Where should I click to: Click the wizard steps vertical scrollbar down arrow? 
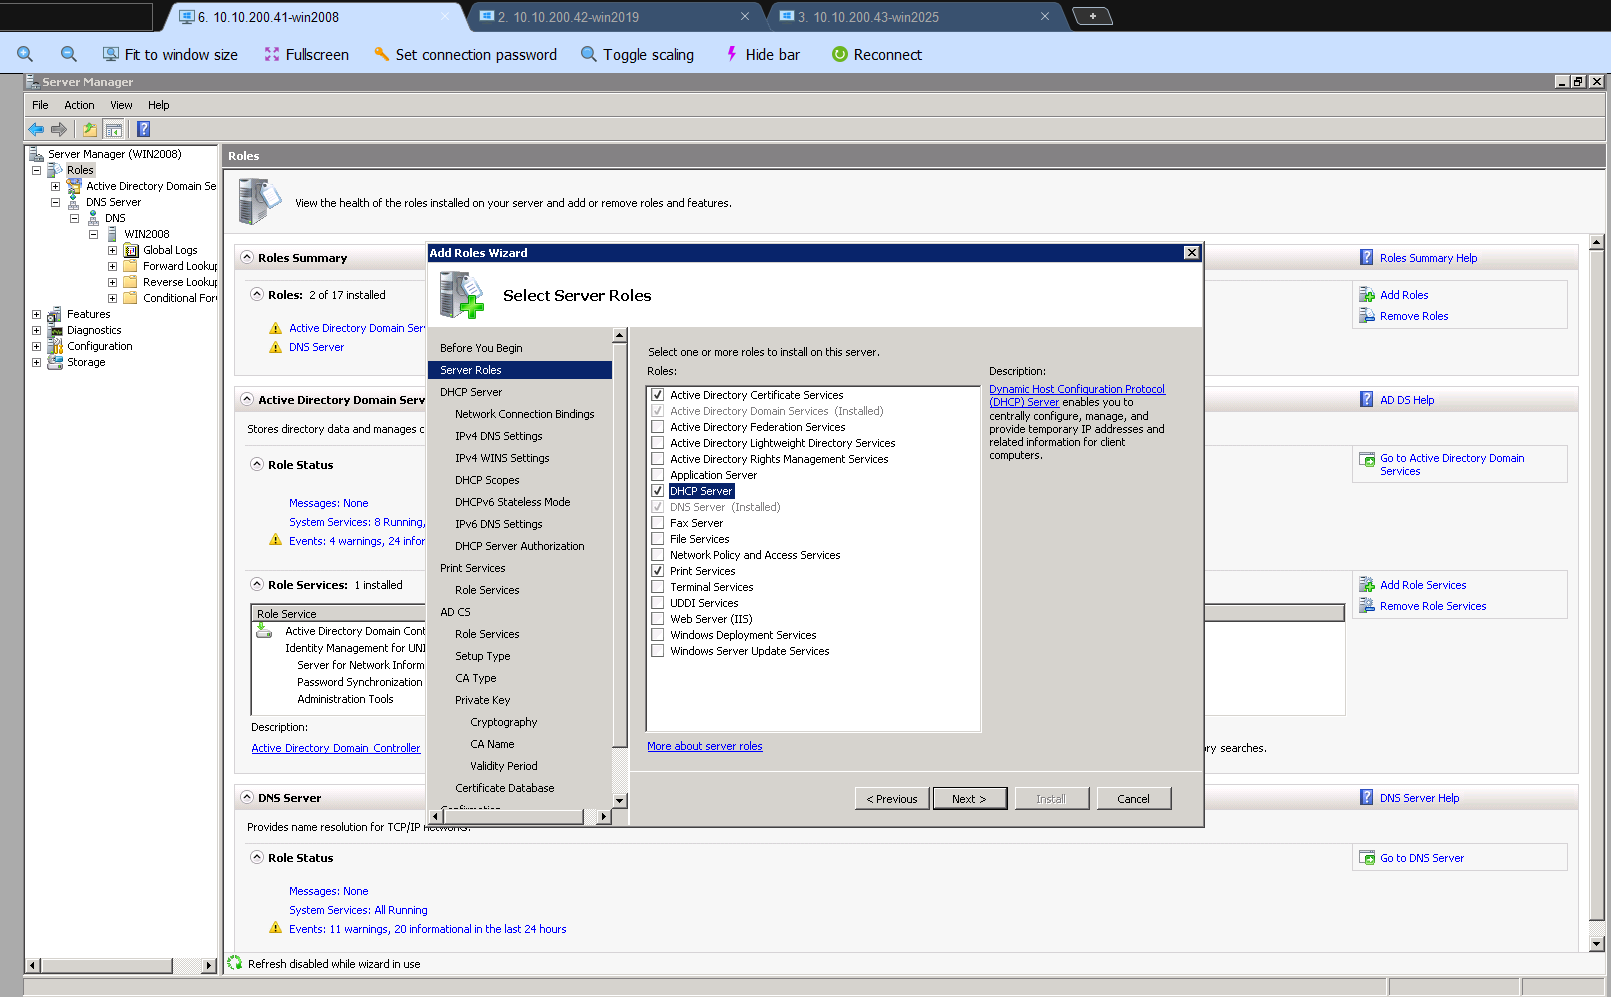point(620,800)
